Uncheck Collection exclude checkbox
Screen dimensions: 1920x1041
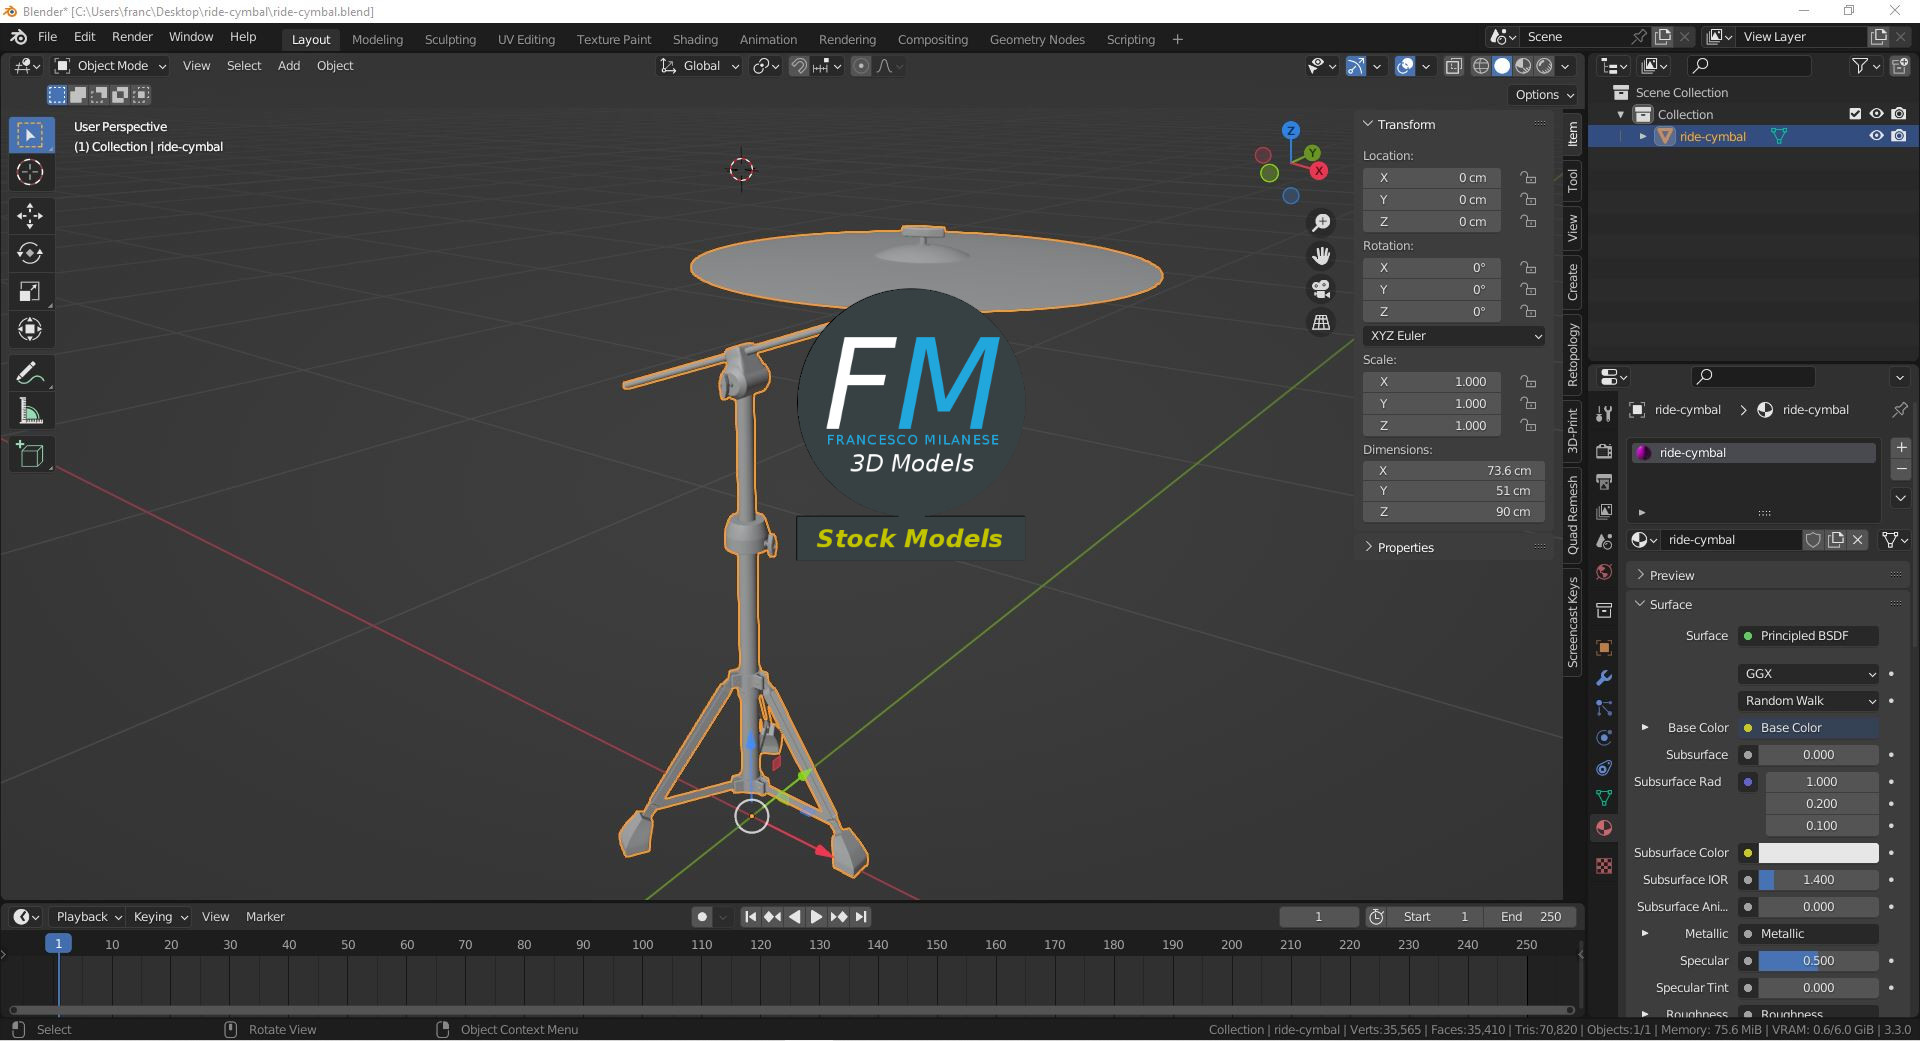coord(1855,114)
